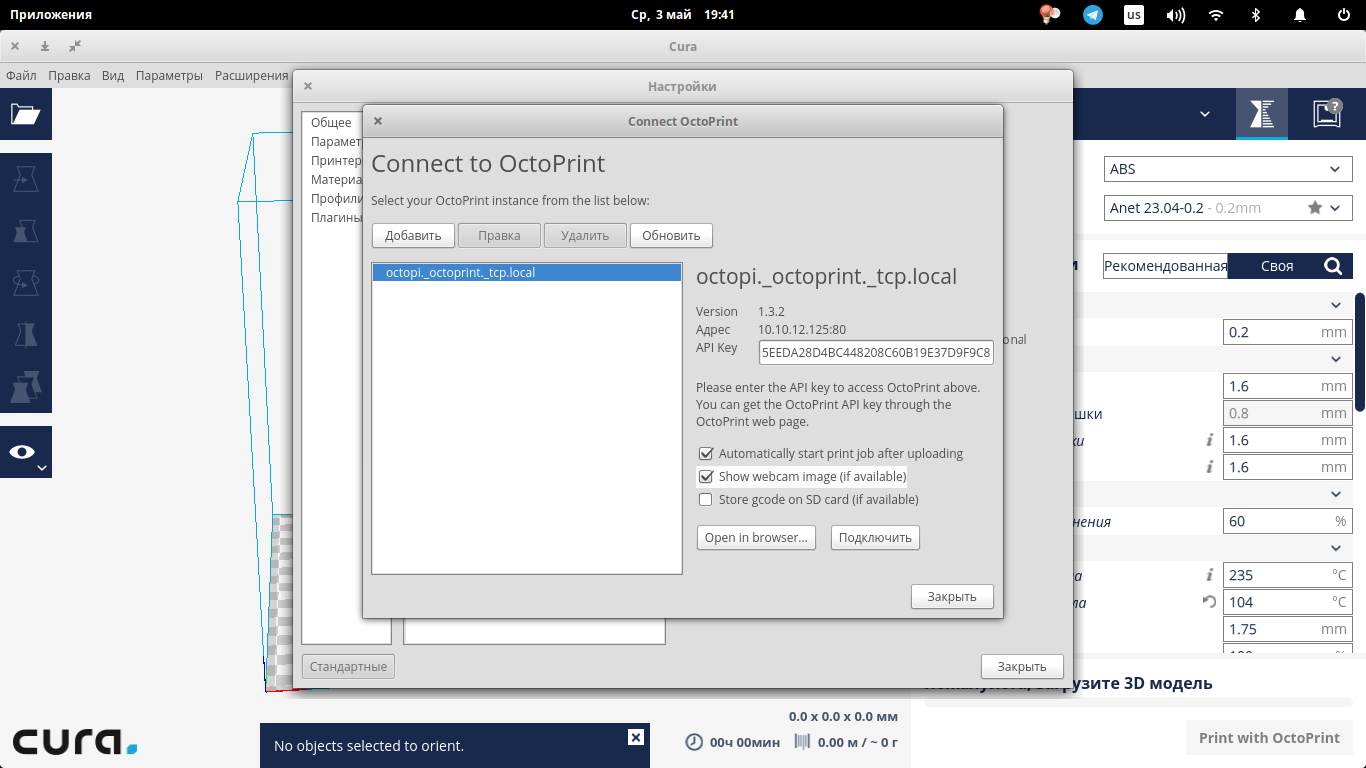The height and width of the screenshot is (768, 1366).
Task: Click the Стандартные button in Настройки
Action: click(348, 666)
